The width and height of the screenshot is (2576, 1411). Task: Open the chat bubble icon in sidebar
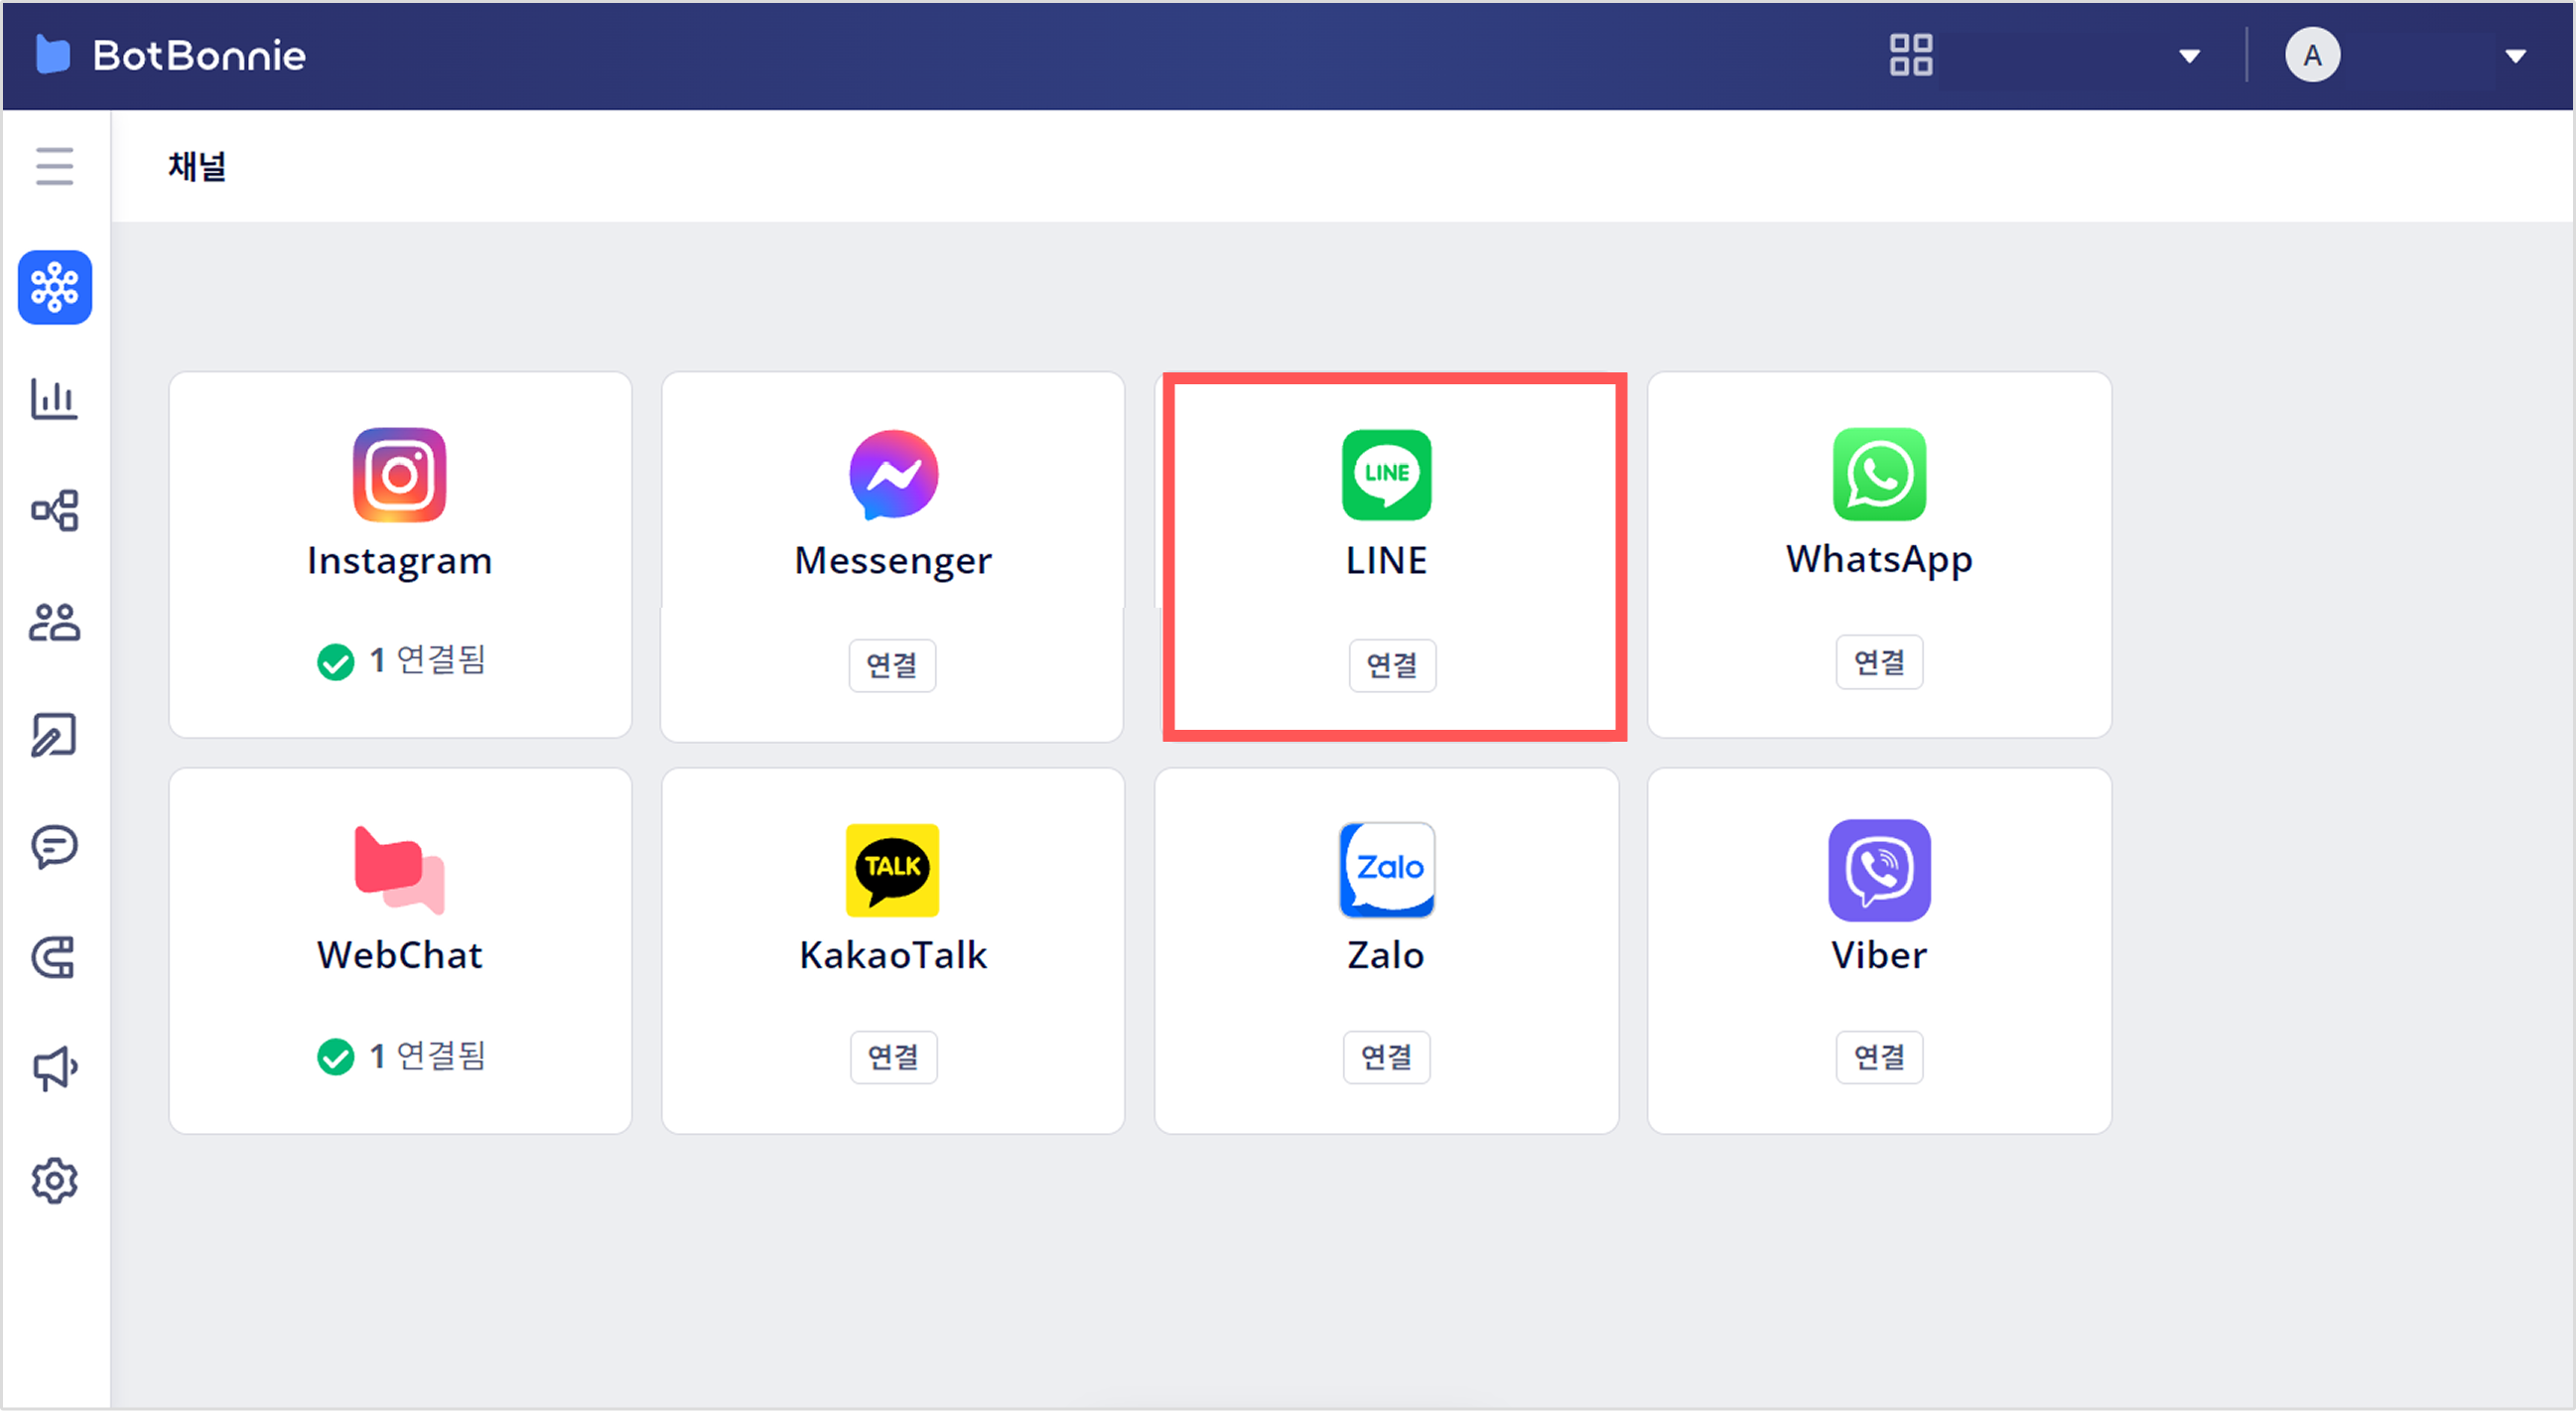(55, 847)
